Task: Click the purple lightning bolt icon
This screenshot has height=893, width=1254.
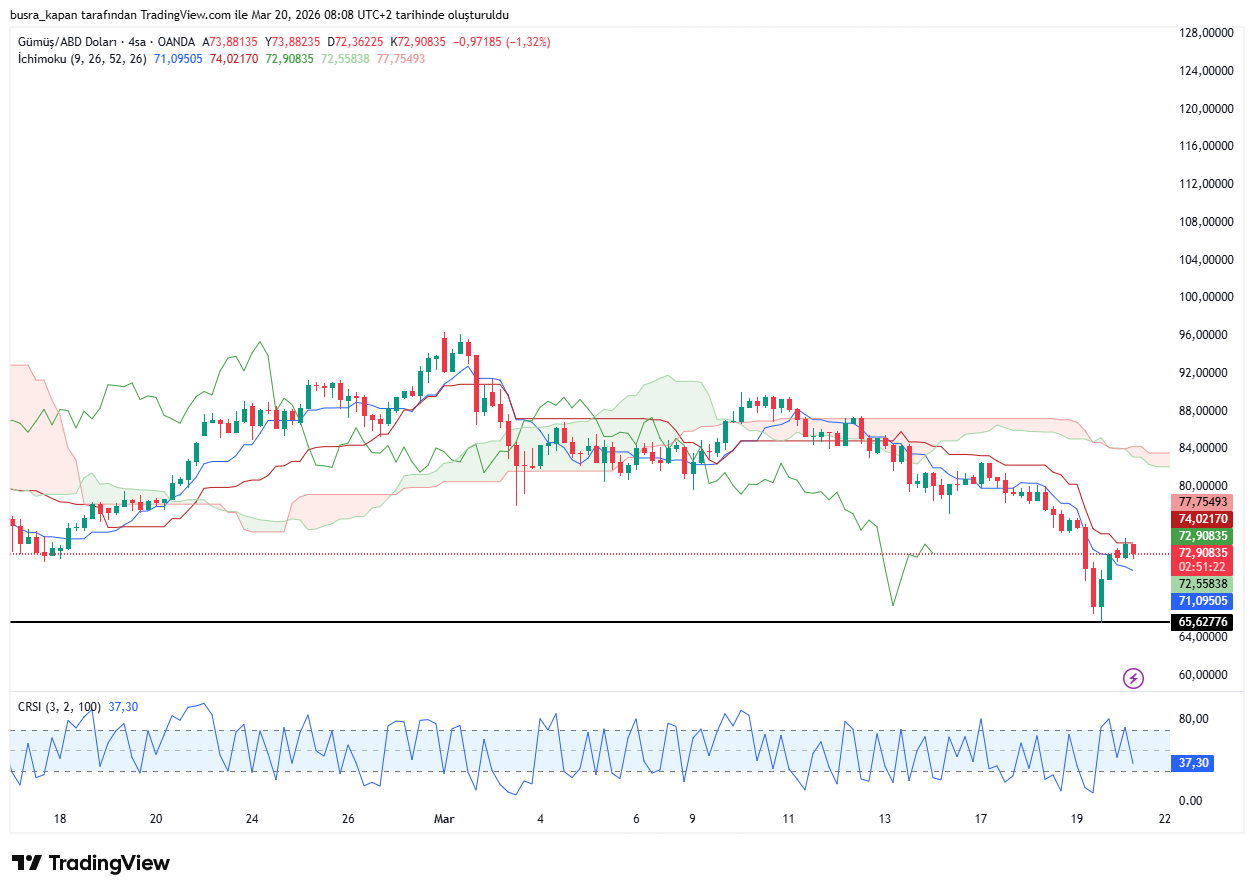Action: click(1133, 679)
